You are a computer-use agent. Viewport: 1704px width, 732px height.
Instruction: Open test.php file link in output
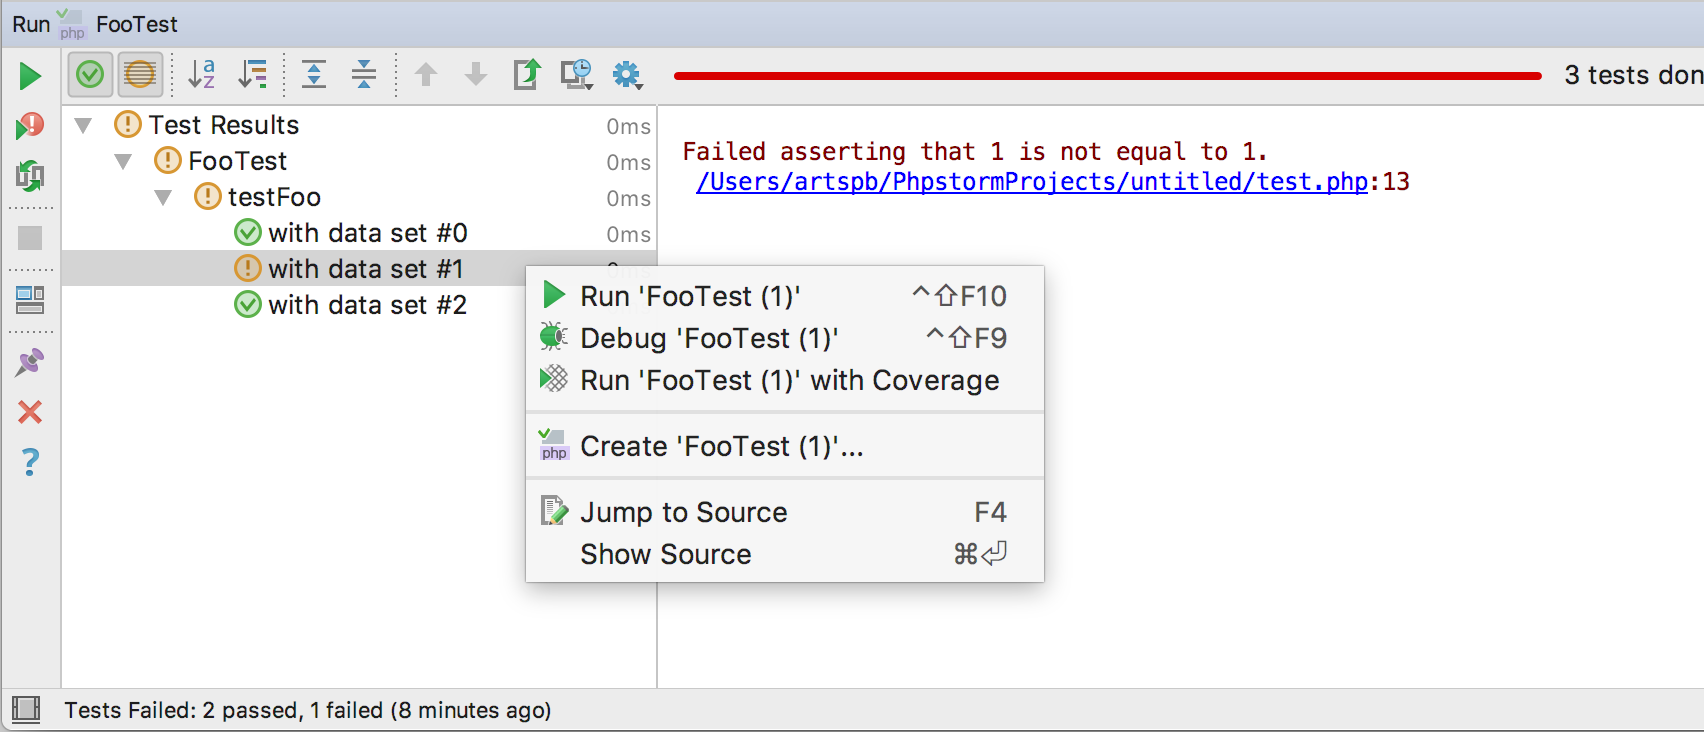[x=1032, y=182]
